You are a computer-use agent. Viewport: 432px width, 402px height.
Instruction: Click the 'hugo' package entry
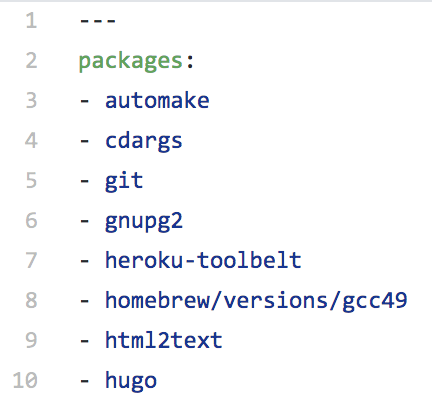[x=131, y=382]
